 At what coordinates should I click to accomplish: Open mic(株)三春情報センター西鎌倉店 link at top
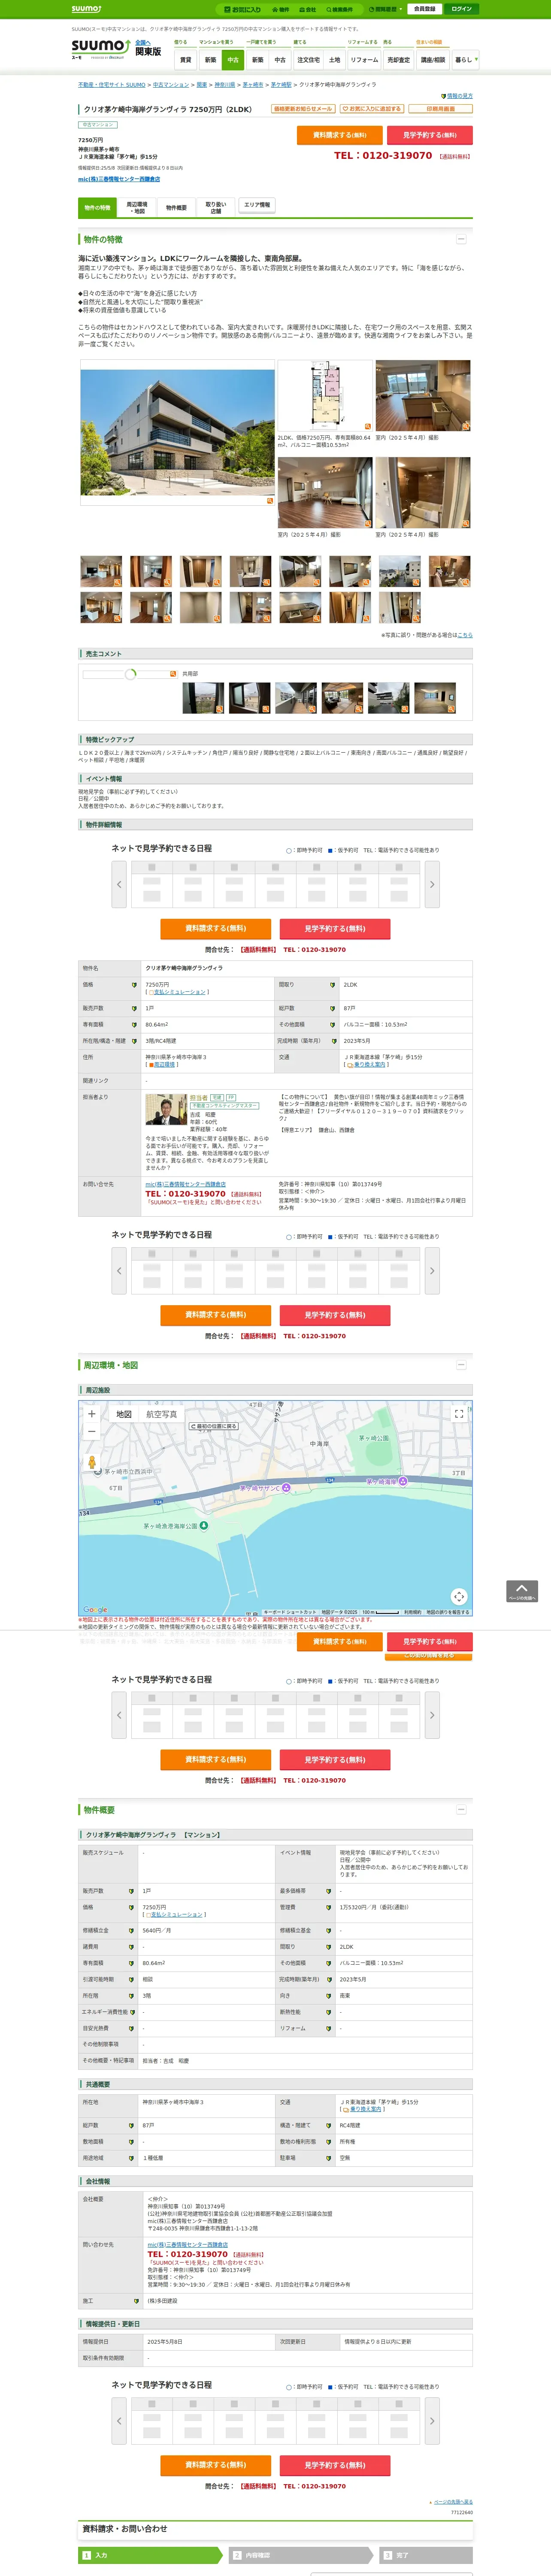point(119,179)
